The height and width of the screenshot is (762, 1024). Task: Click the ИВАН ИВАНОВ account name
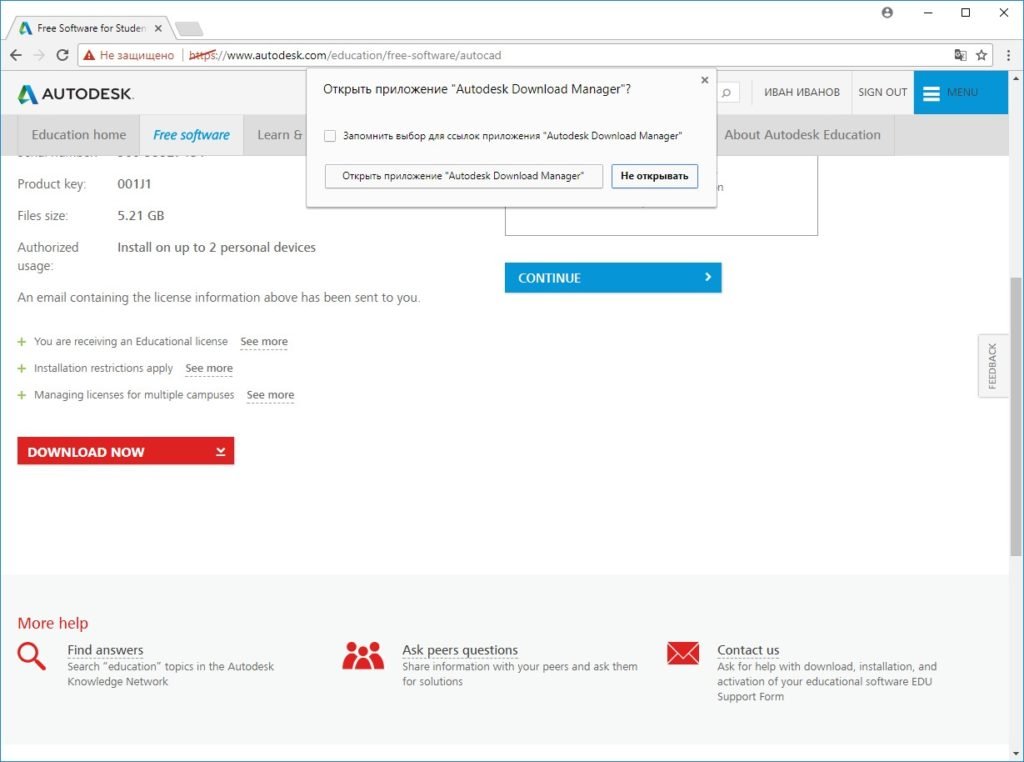click(x=802, y=93)
